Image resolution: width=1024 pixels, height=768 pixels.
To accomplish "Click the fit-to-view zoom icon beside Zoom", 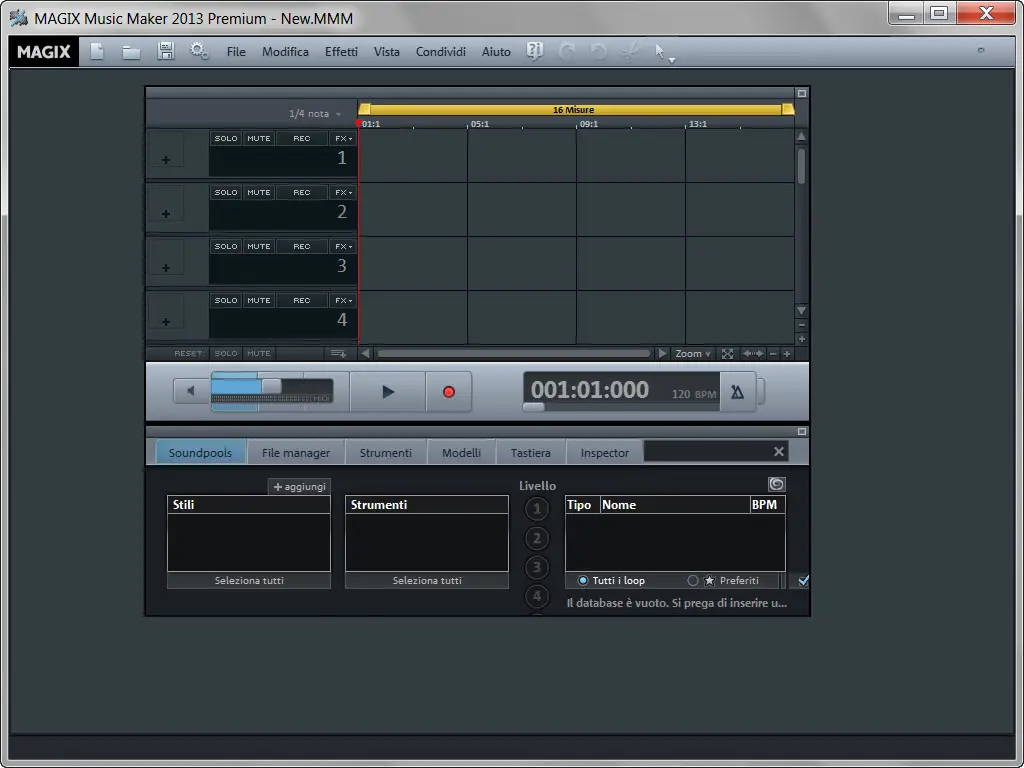I will point(728,354).
